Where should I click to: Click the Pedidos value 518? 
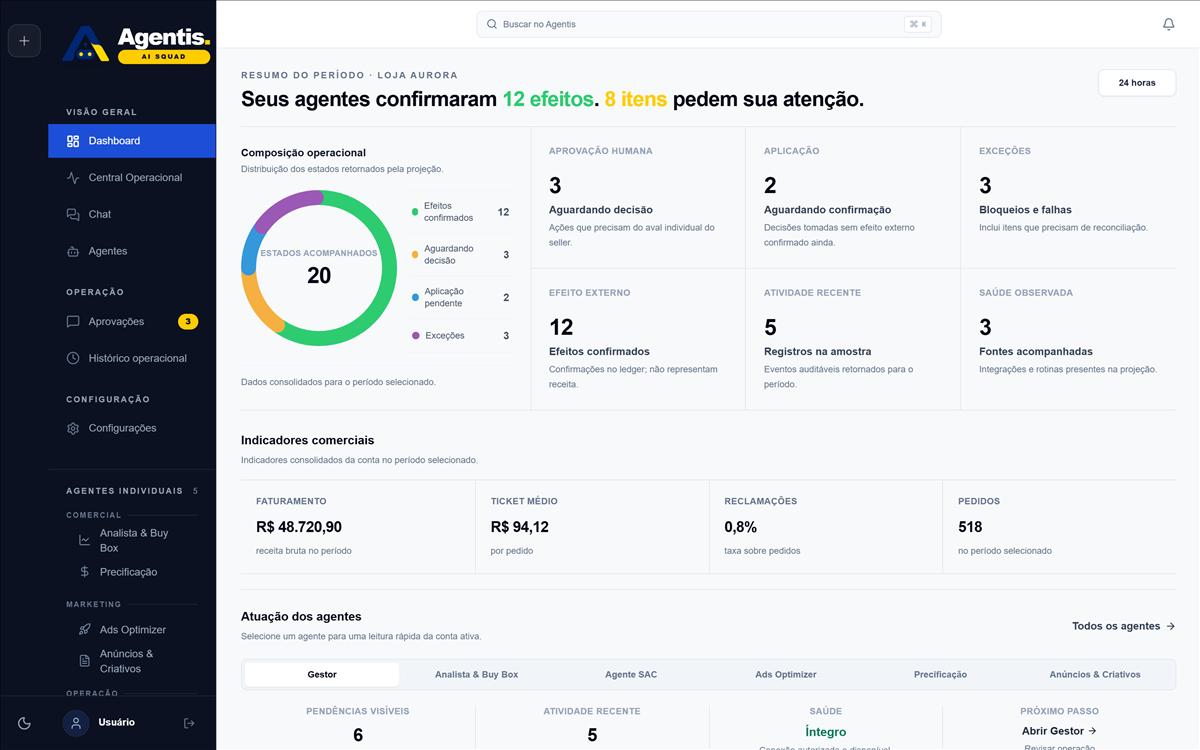tap(970, 527)
